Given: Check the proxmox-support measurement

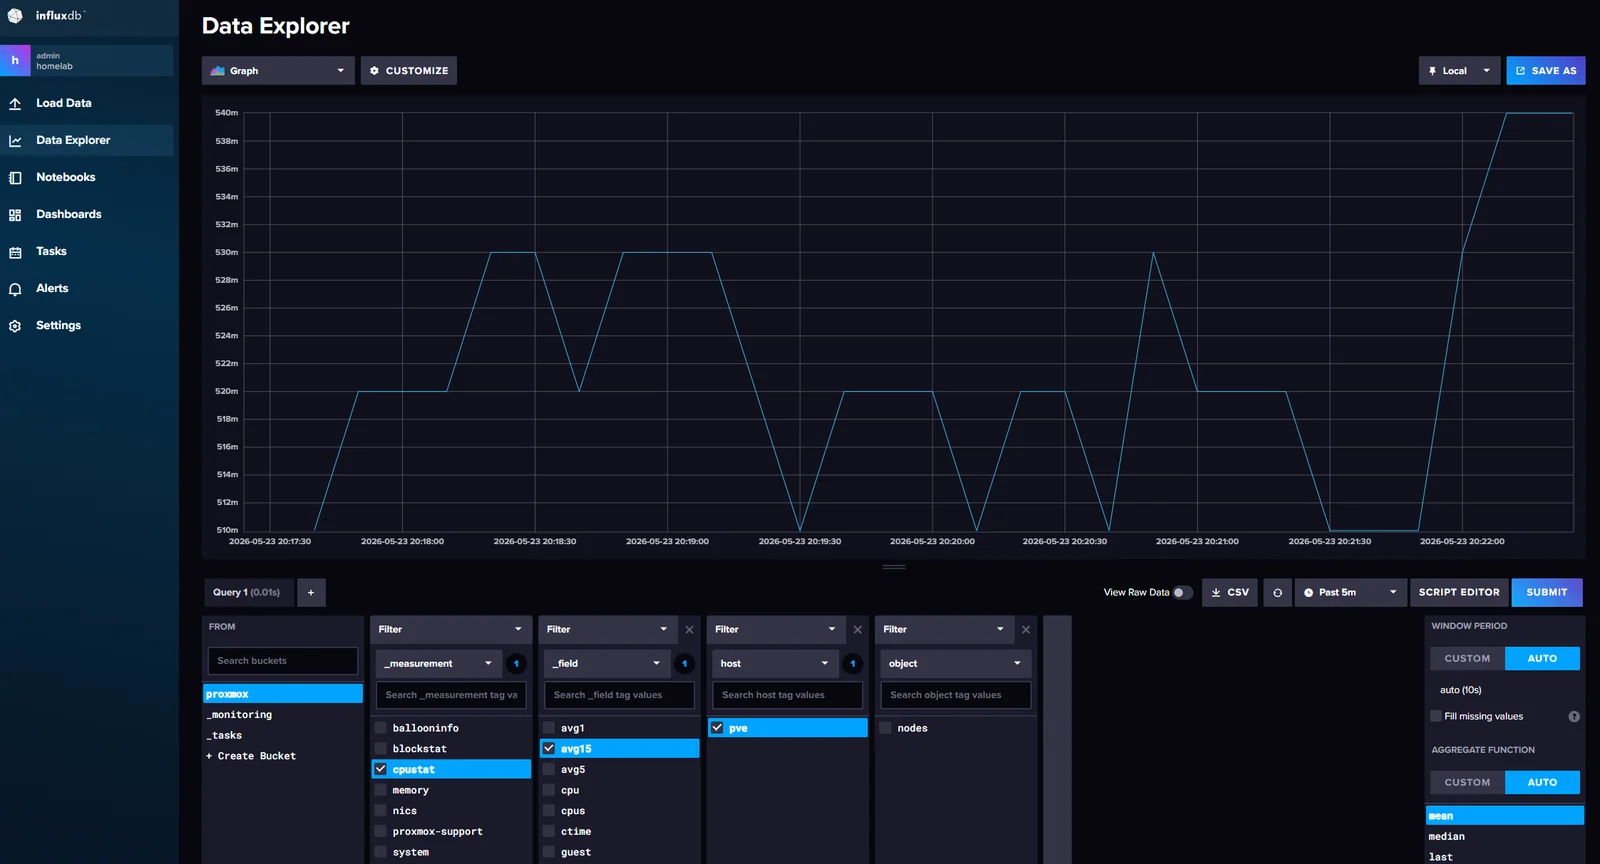Looking at the screenshot, I should click(x=381, y=831).
